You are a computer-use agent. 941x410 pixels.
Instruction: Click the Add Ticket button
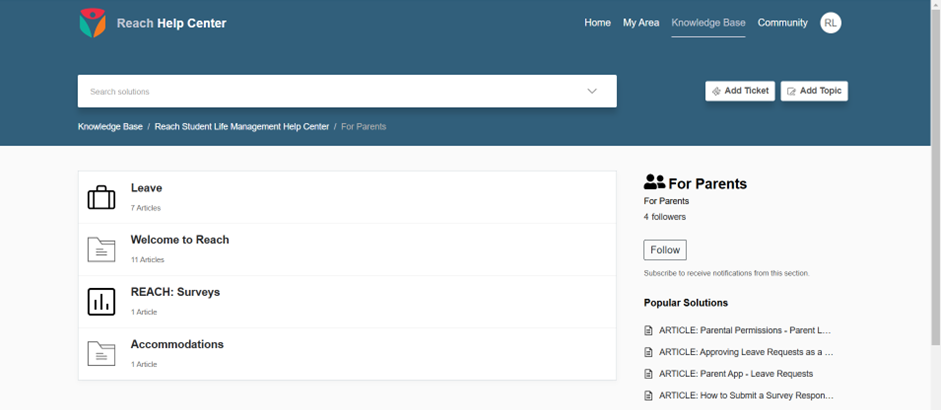pos(740,91)
